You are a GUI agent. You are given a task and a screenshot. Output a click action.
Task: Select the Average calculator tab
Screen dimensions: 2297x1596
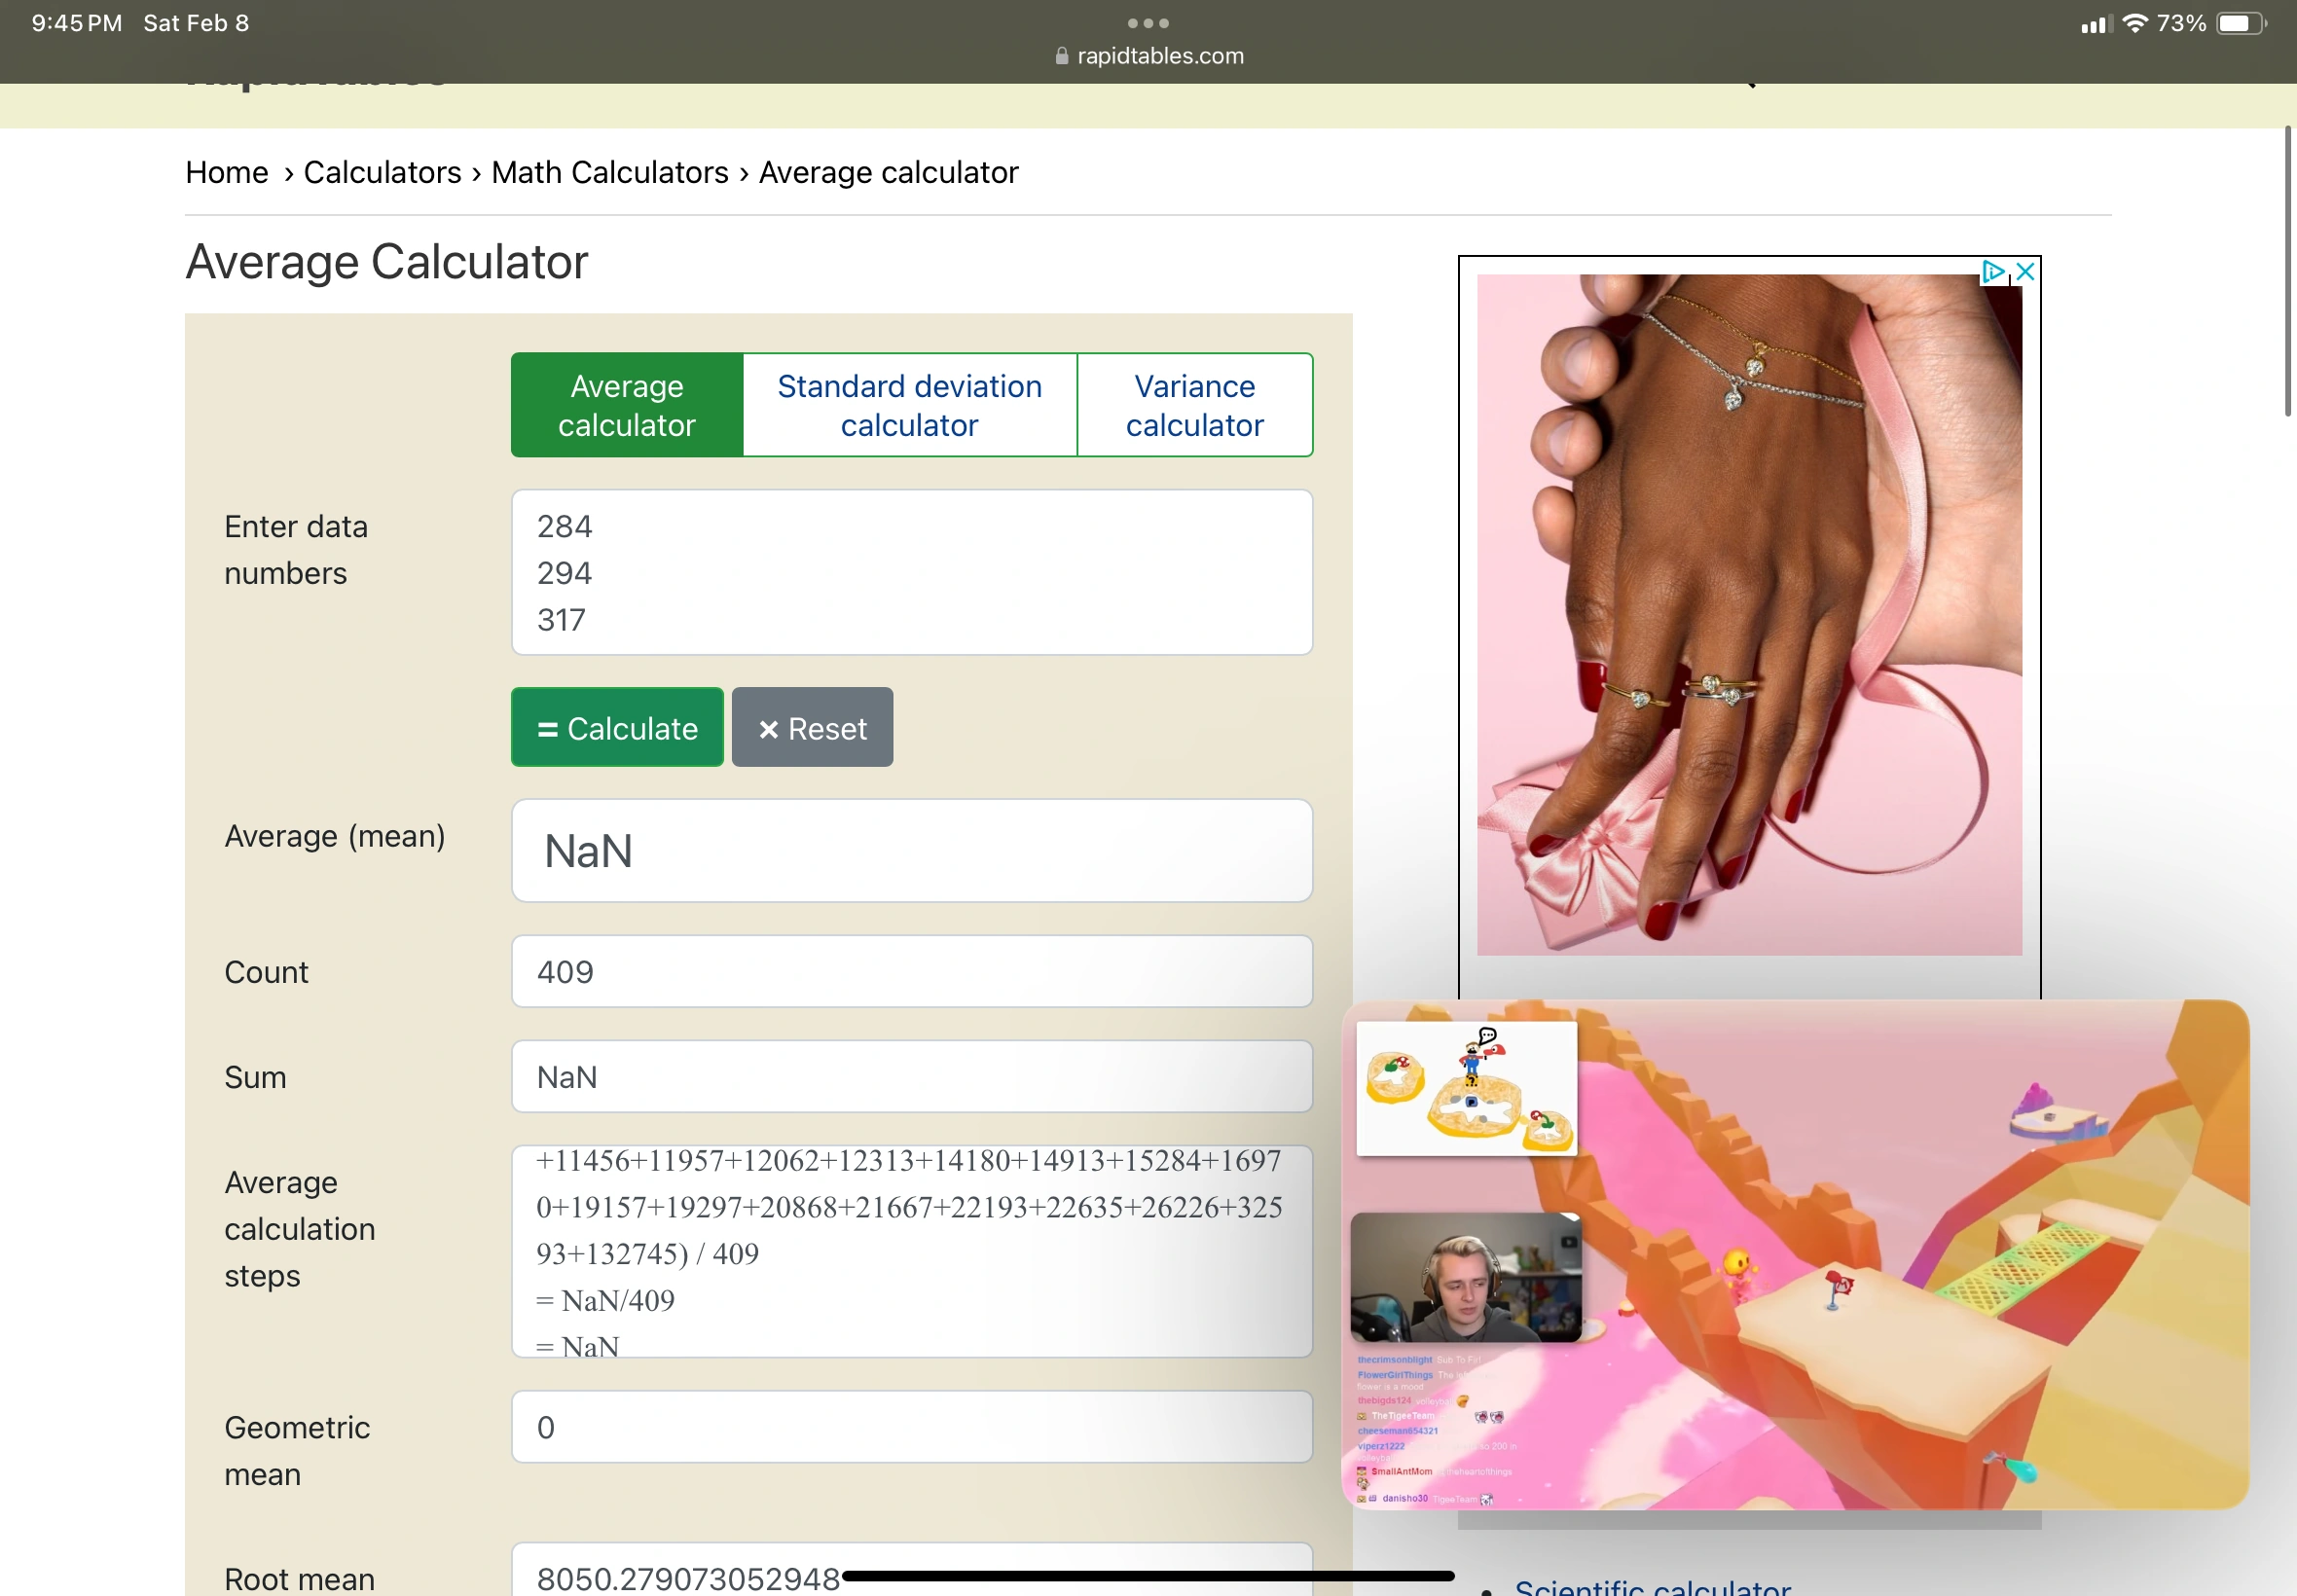pyautogui.click(x=627, y=405)
